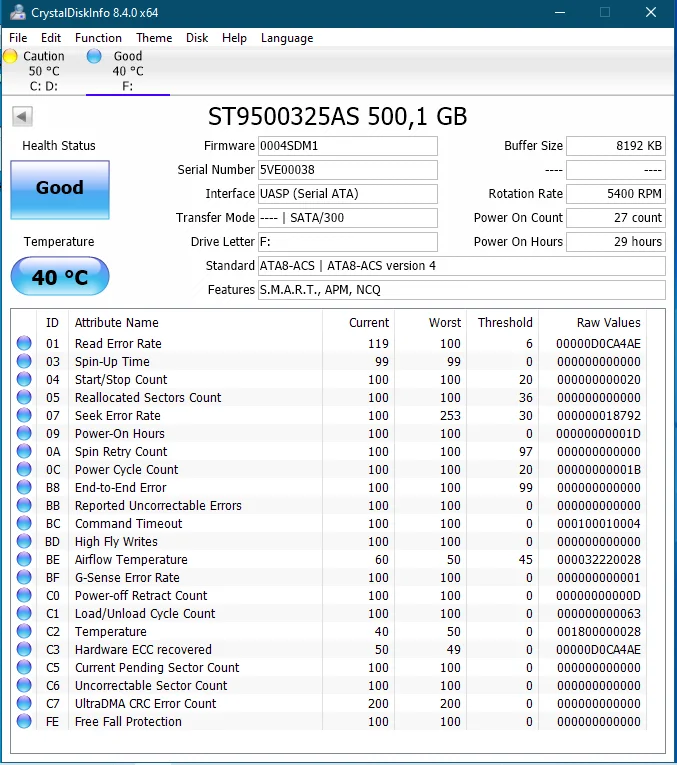
Task: Click raw value 000000018792 of Seek Error Rate
Action: tap(598, 416)
